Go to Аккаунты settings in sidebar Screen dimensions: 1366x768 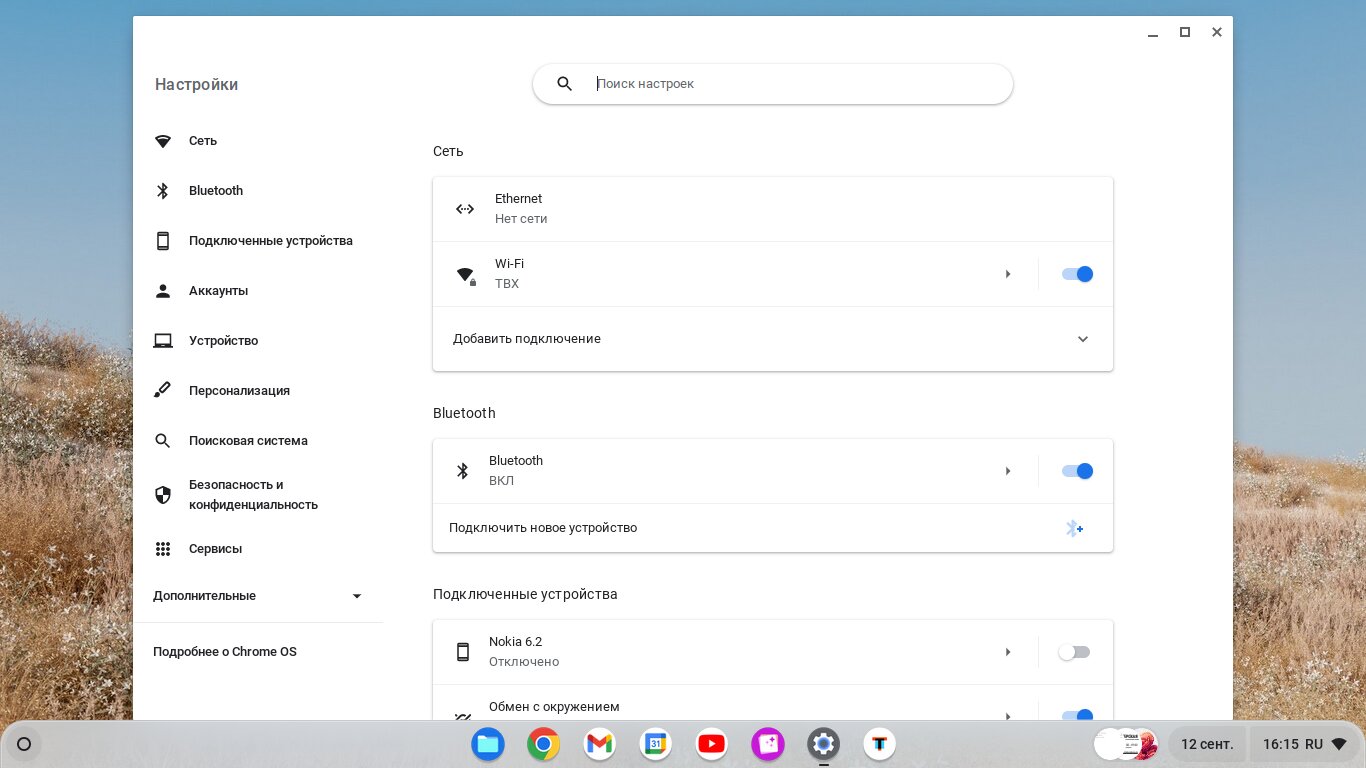pyautogui.click(x=218, y=291)
